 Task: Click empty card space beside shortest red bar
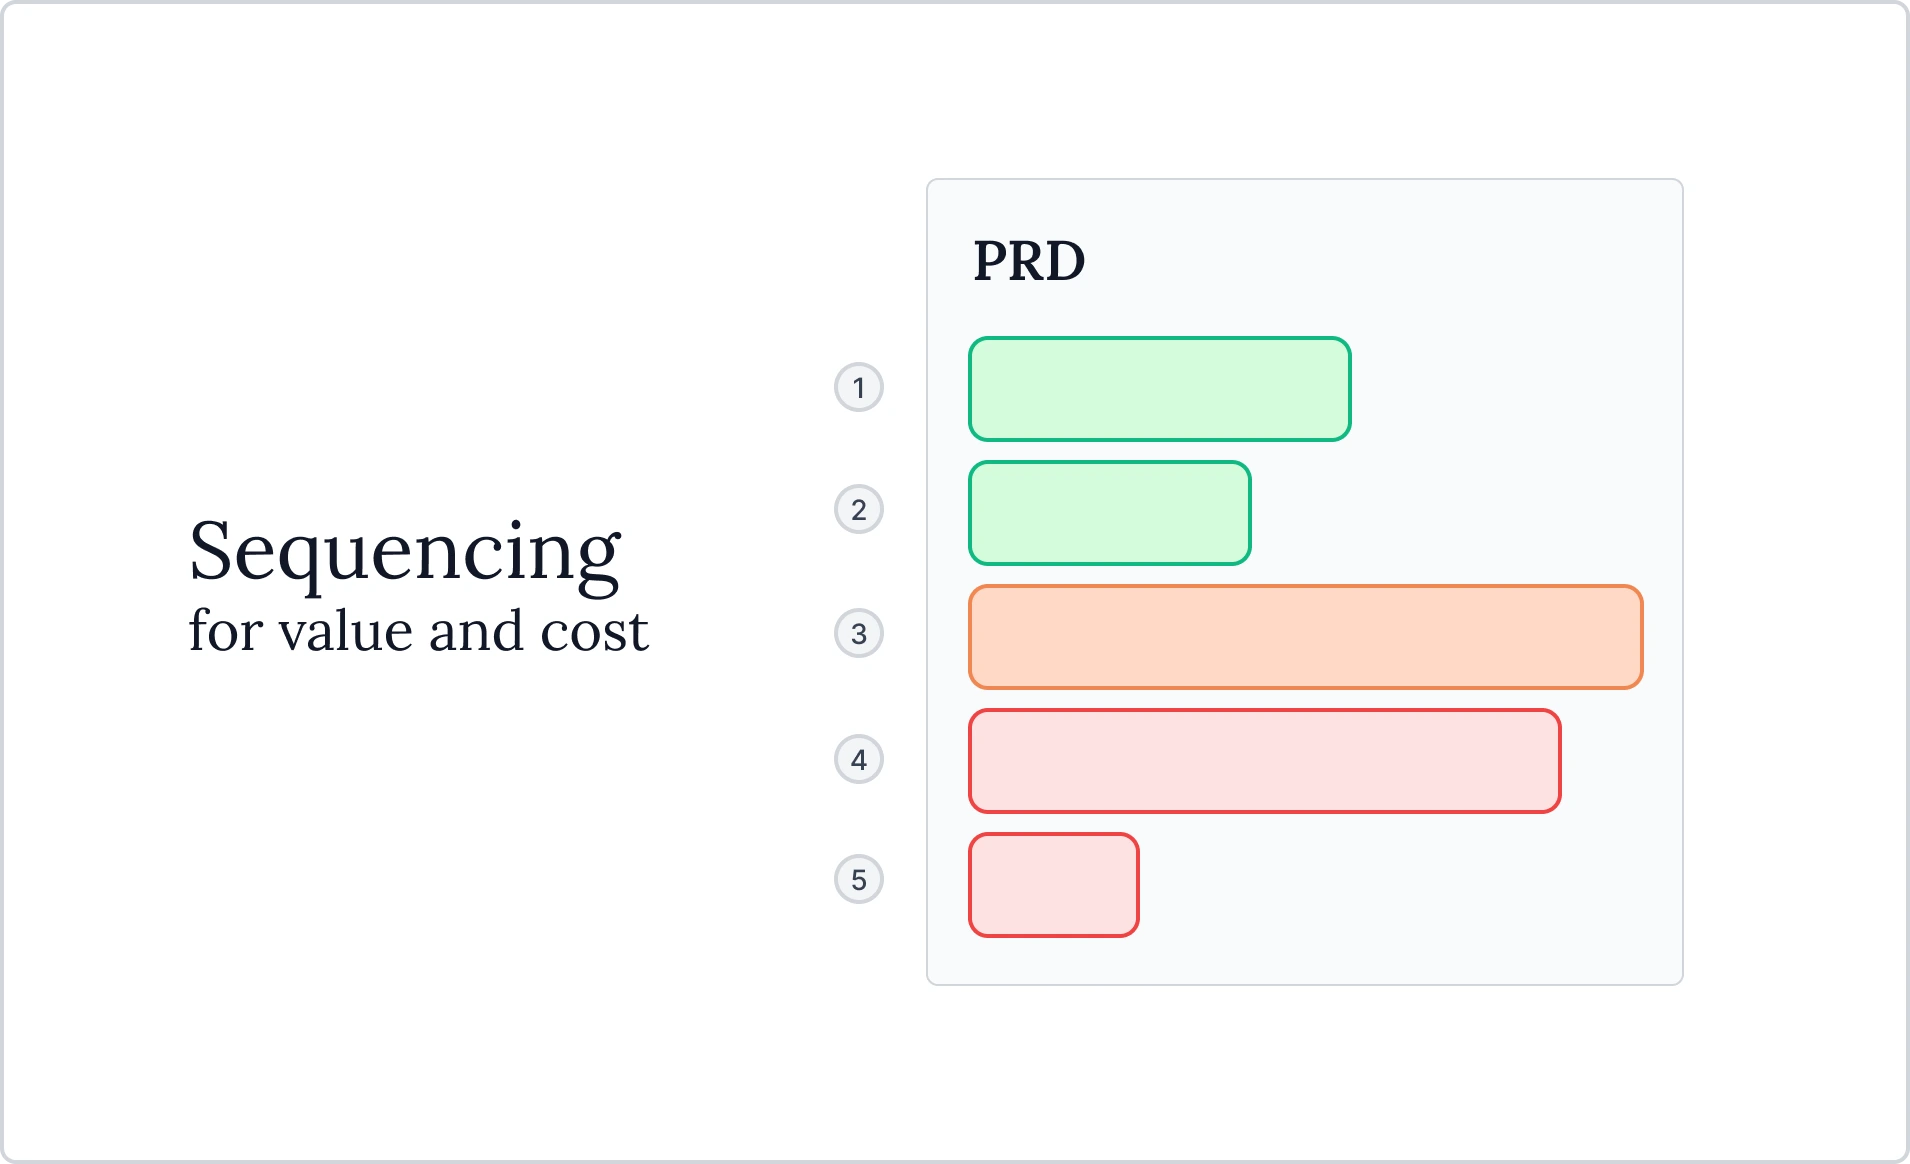click(1400, 885)
